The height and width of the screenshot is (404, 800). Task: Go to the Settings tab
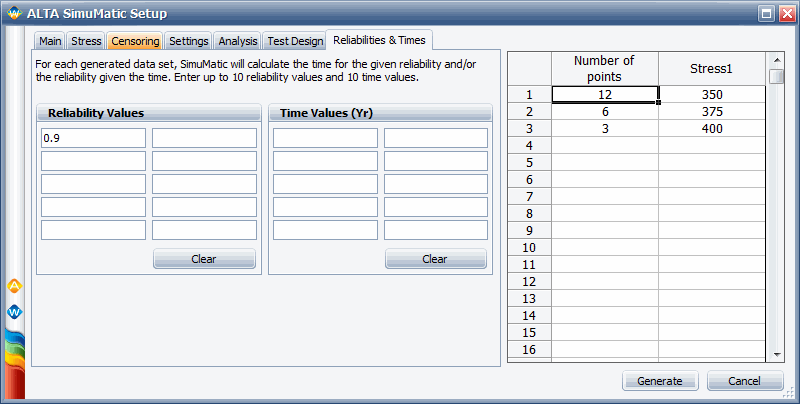[189, 41]
